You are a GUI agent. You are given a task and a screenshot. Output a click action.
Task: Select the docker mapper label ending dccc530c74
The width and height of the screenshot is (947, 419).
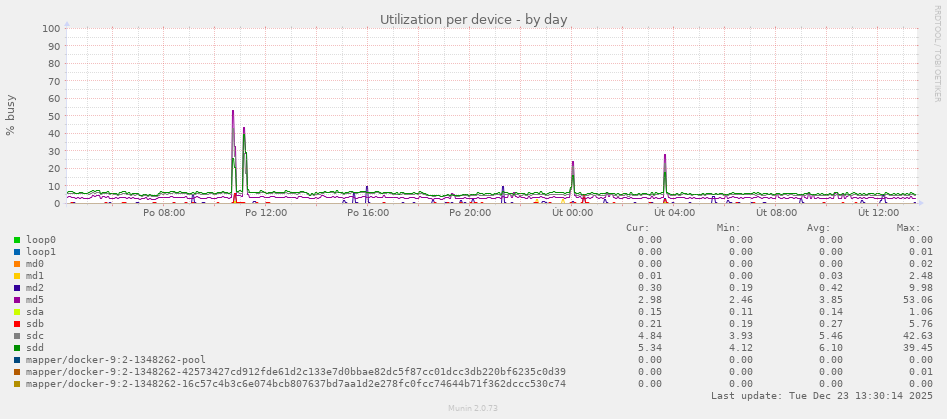[x=296, y=384]
